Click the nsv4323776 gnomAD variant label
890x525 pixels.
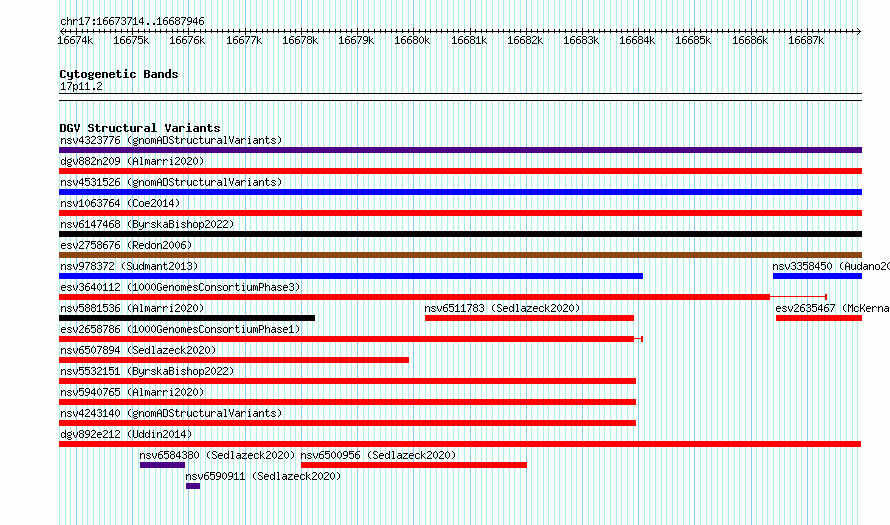pos(171,140)
